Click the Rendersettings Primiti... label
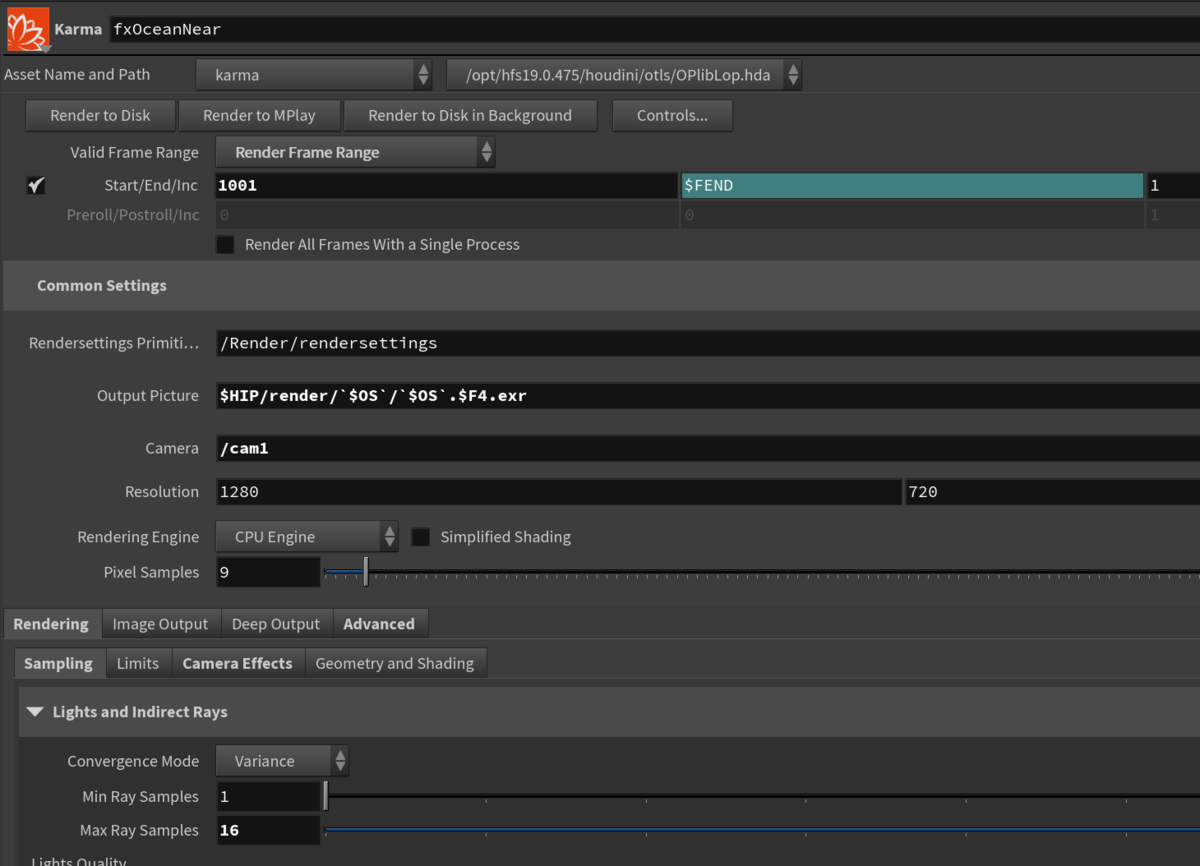1200x866 pixels. tap(114, 343)
